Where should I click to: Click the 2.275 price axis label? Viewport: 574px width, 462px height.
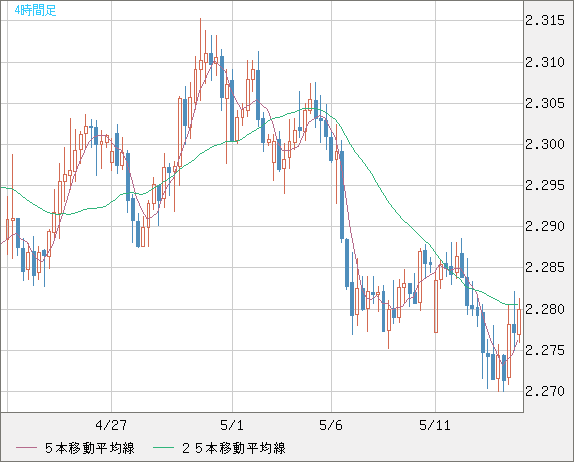click(x=545, y=350)
